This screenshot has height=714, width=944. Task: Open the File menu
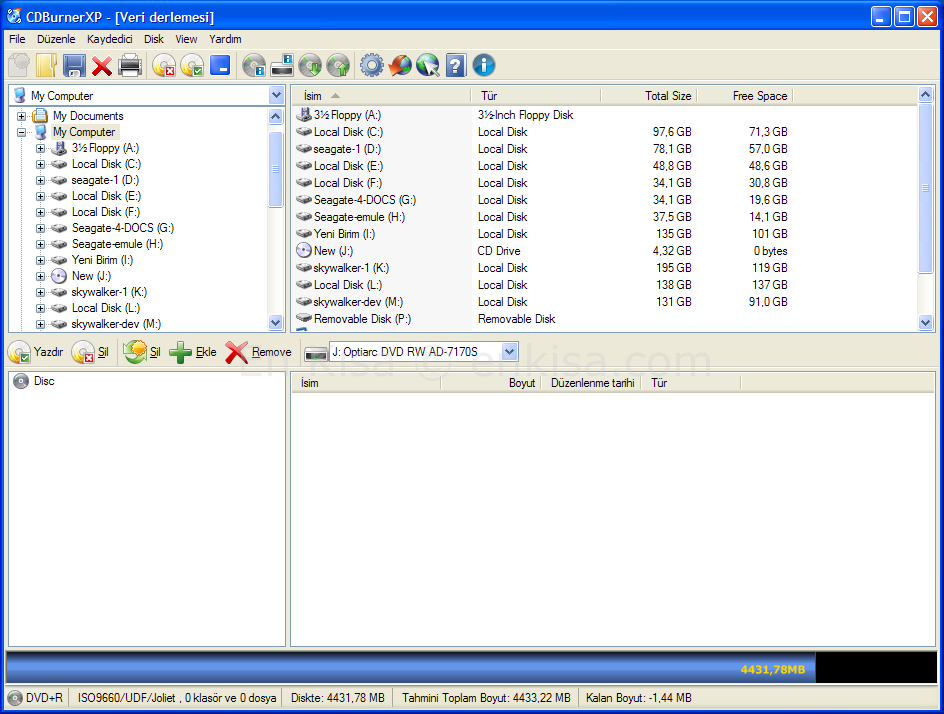17,39
